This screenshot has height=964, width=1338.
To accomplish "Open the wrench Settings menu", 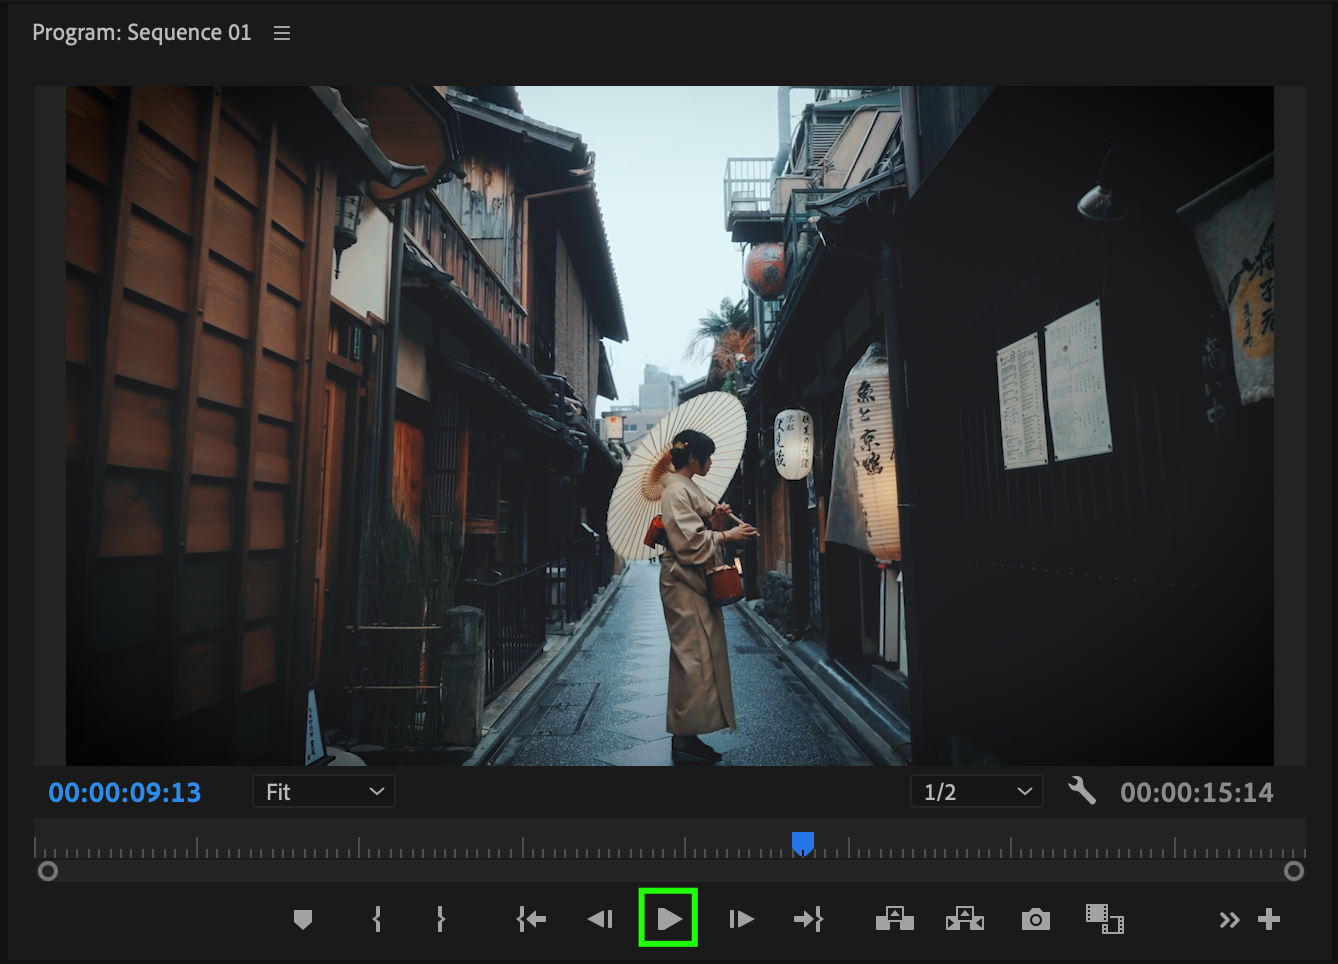I will [1081, 791].
